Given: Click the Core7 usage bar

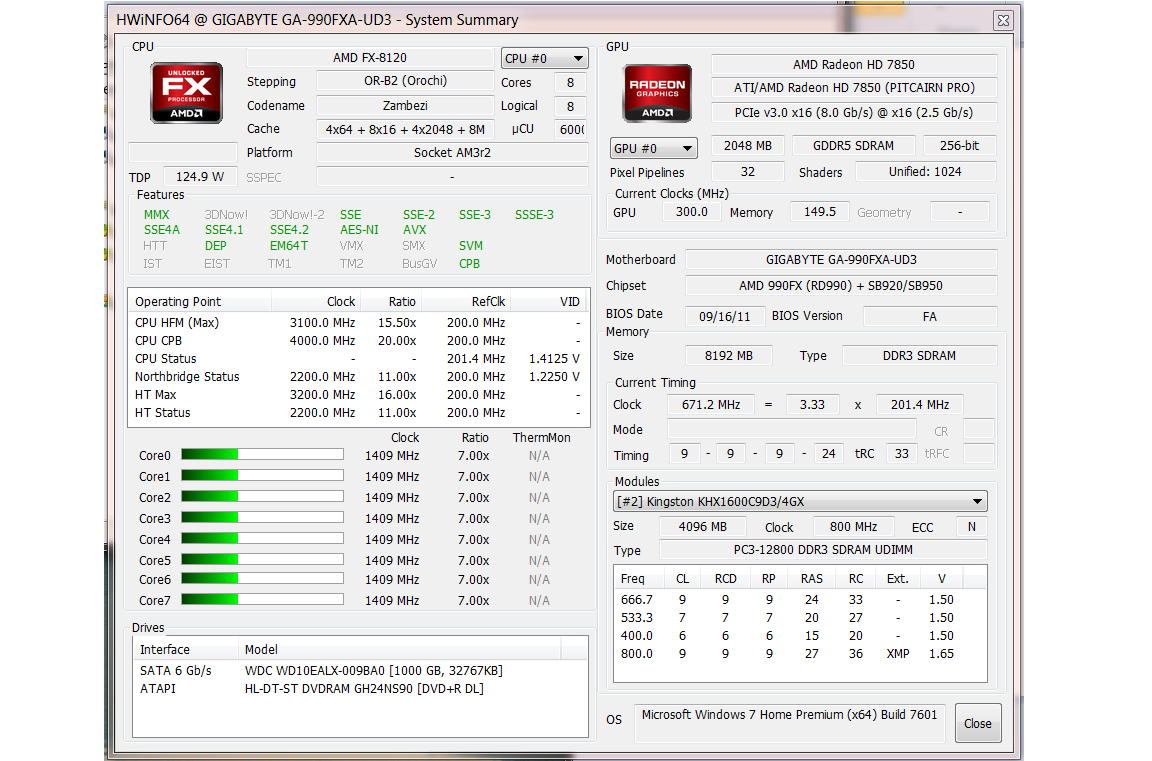Looking at the screenshot, I should pos(262,599).
